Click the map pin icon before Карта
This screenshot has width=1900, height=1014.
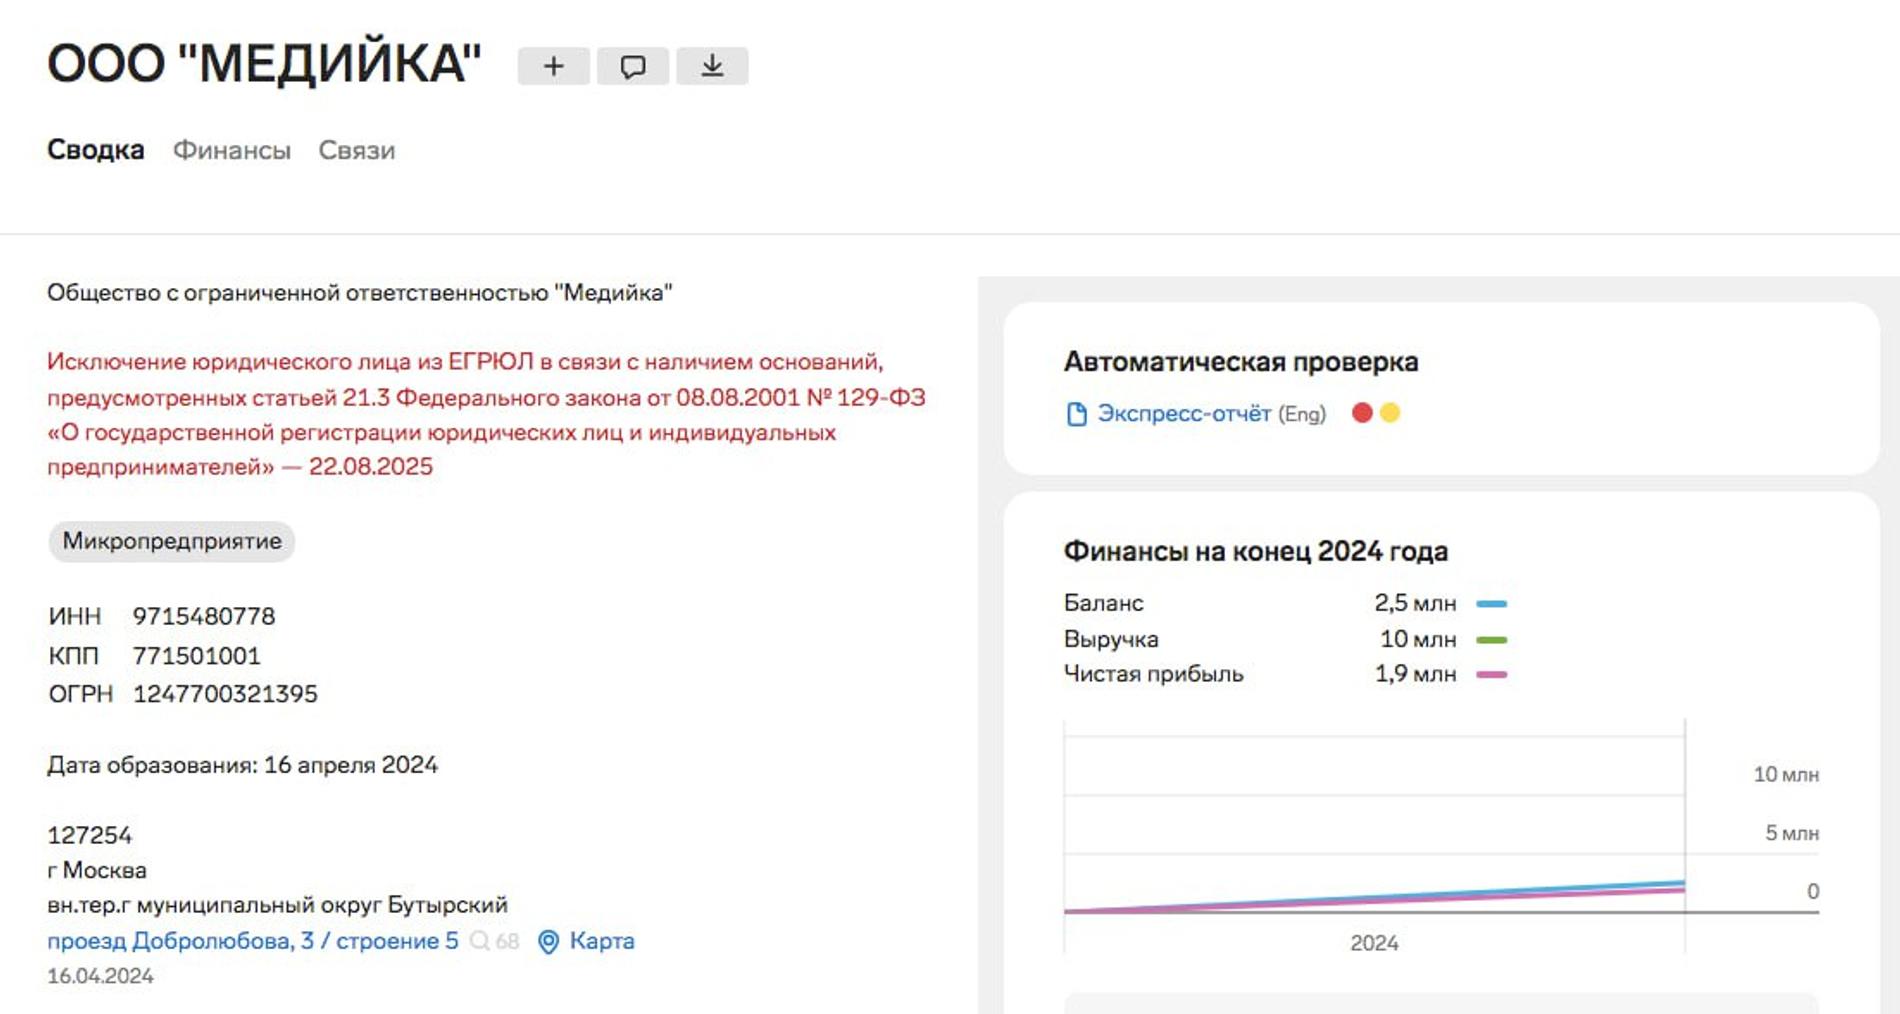pos(547,940)
